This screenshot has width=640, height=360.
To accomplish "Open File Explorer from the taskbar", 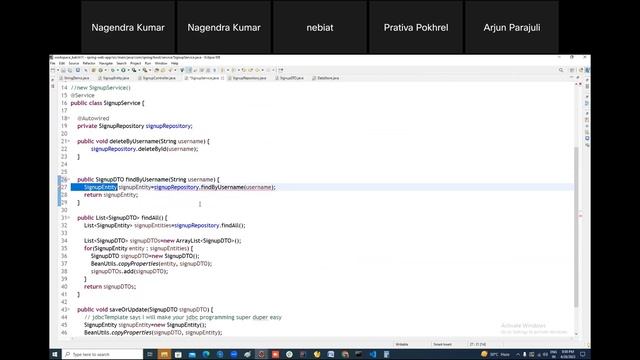I will pyautogui.click(x=164, y=354).
